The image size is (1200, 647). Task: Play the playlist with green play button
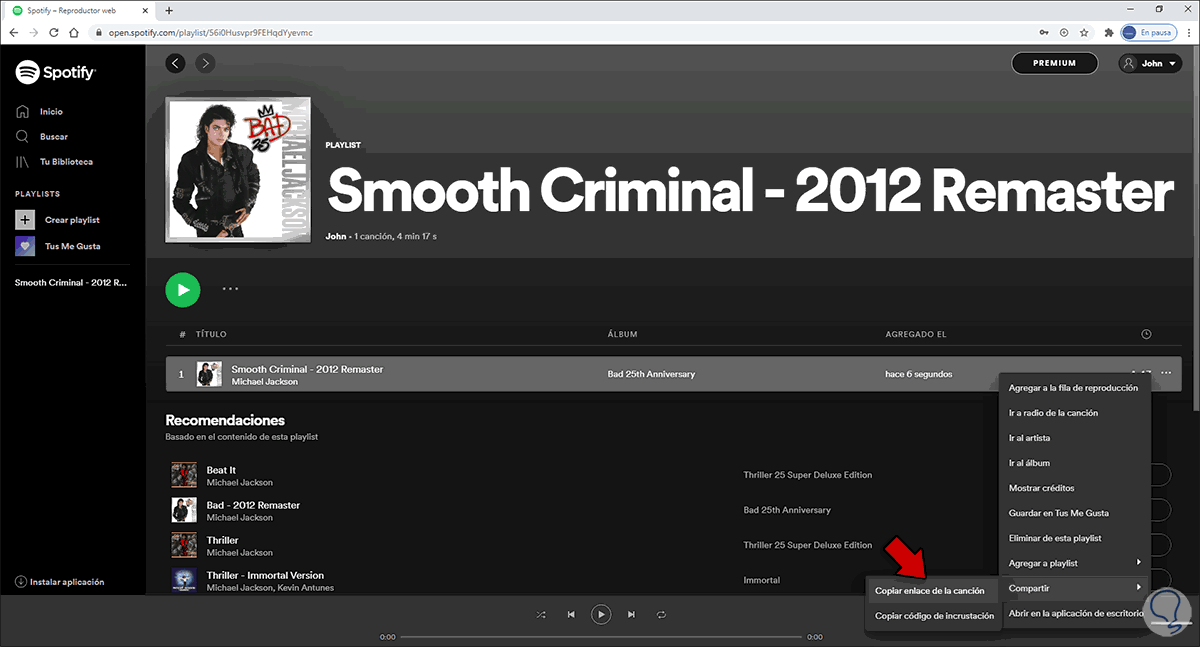[183, 290]
